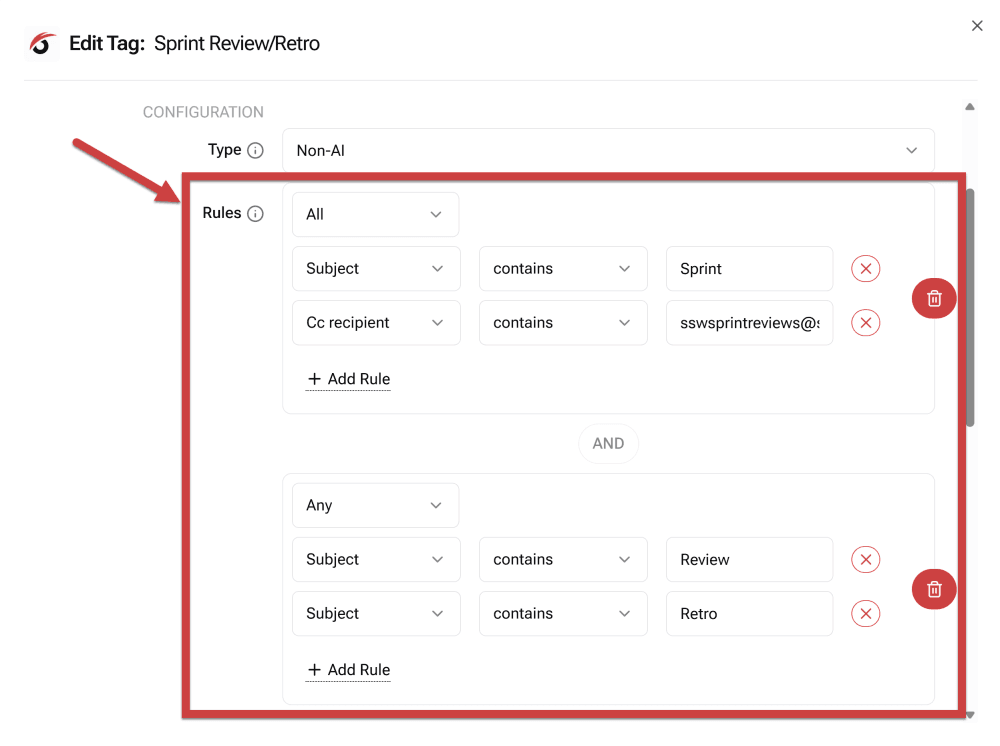Close the Edit Tag dialog
Screen dimensions: 1000x746
[977, 26]
